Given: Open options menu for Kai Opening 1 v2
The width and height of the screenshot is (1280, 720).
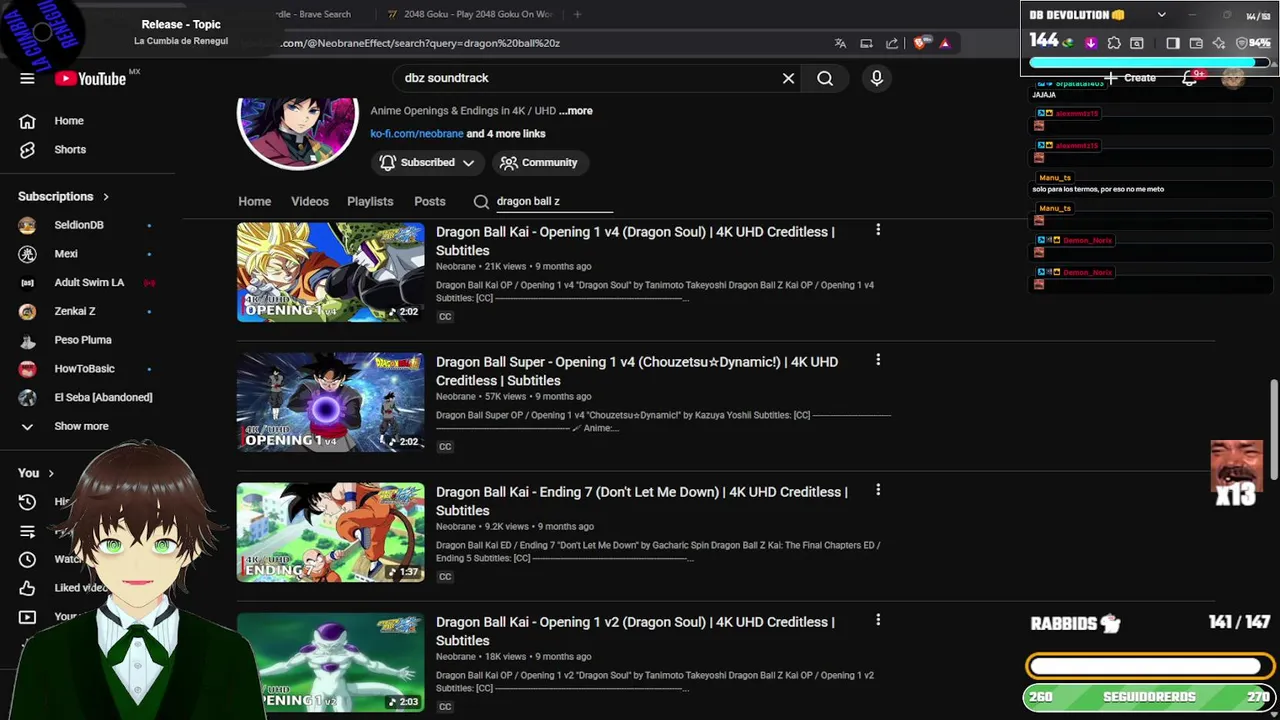Looking at the screenshot, I should [878, 620].
